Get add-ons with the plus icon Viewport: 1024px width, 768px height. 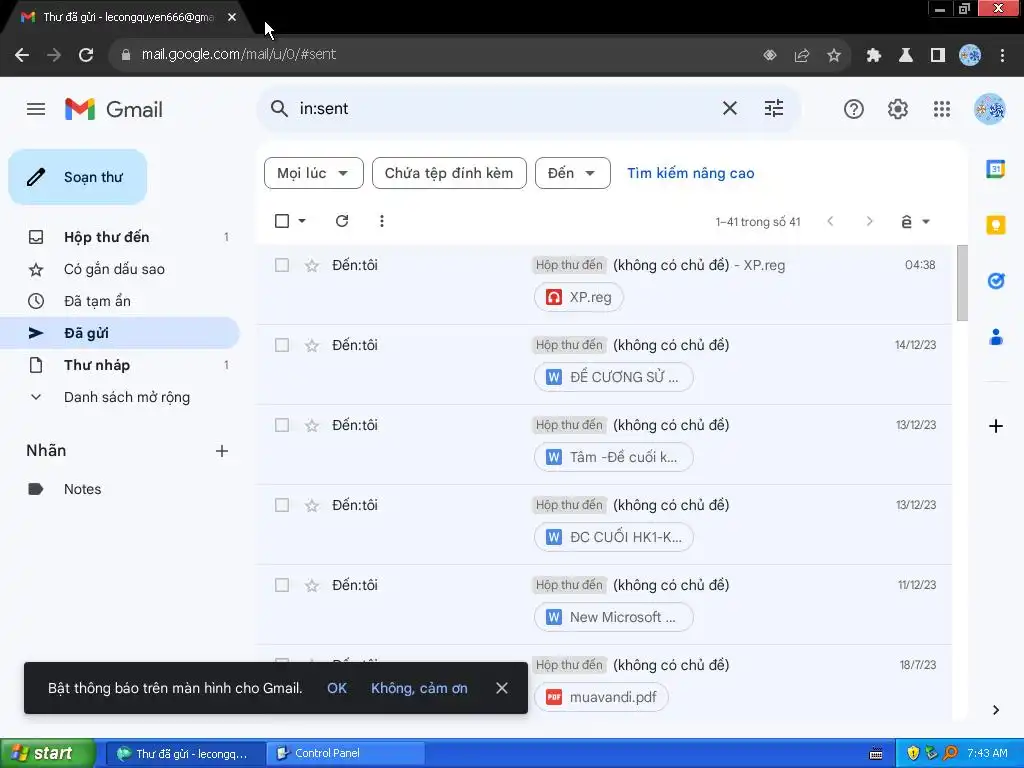coord(995,426)
